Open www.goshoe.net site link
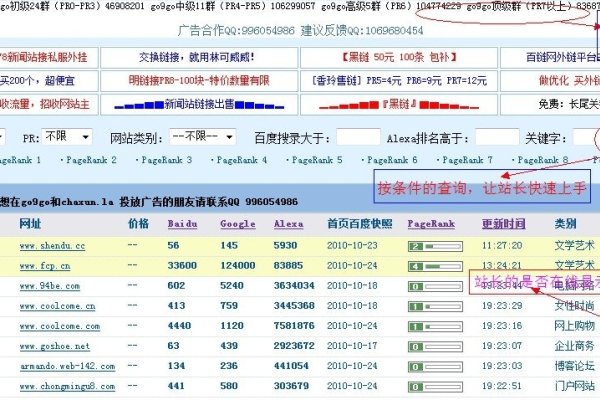The width and height of the screenshot is (600, 400). tap(55, 346)
